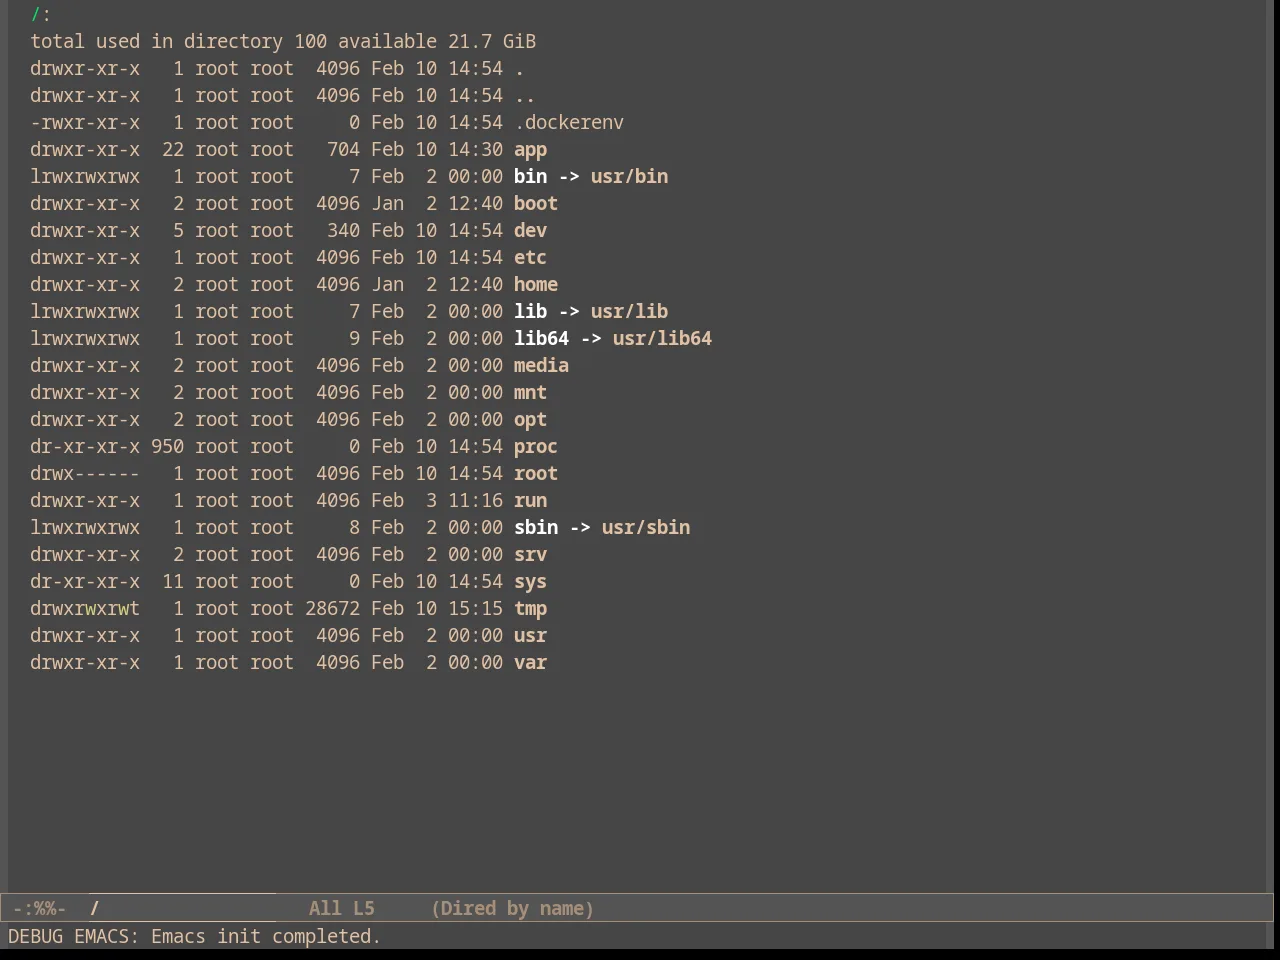The image size is (1280, 960).
Task: Open the var directory
Action: [530, 663]
